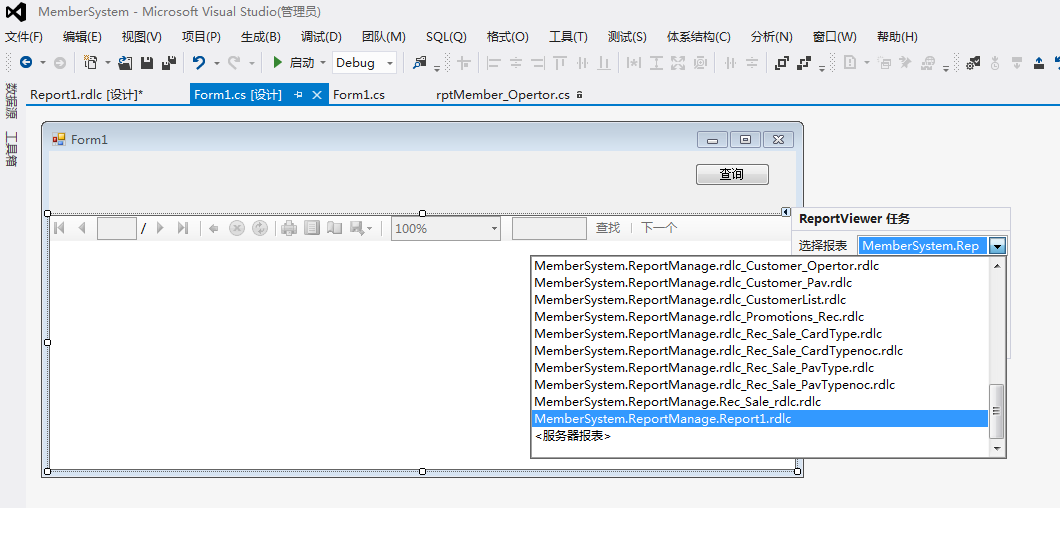Viewport: 1060px width, 540px height.
Task: Click the green Start debugging arrow
Action: click(277, 63)
